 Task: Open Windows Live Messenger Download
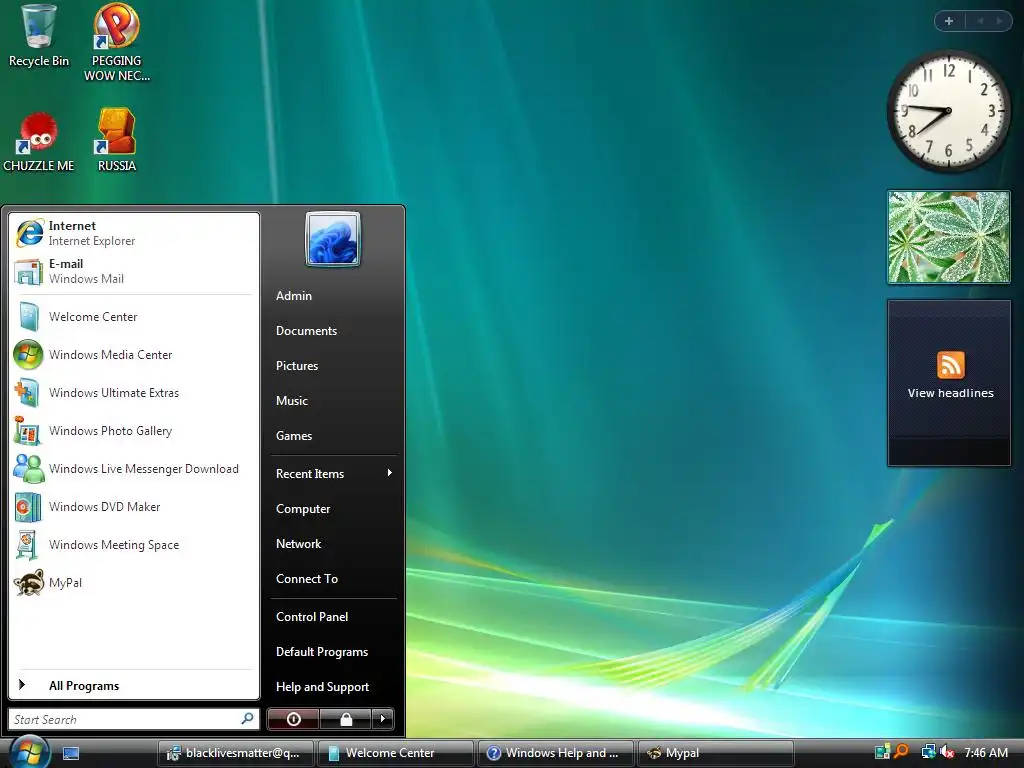[133, 469]
